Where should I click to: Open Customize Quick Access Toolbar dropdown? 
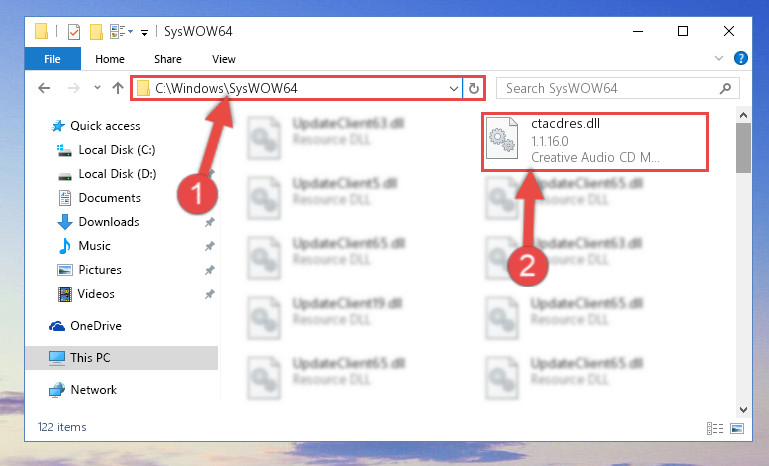pyautogui.click(x=144, y=33)
